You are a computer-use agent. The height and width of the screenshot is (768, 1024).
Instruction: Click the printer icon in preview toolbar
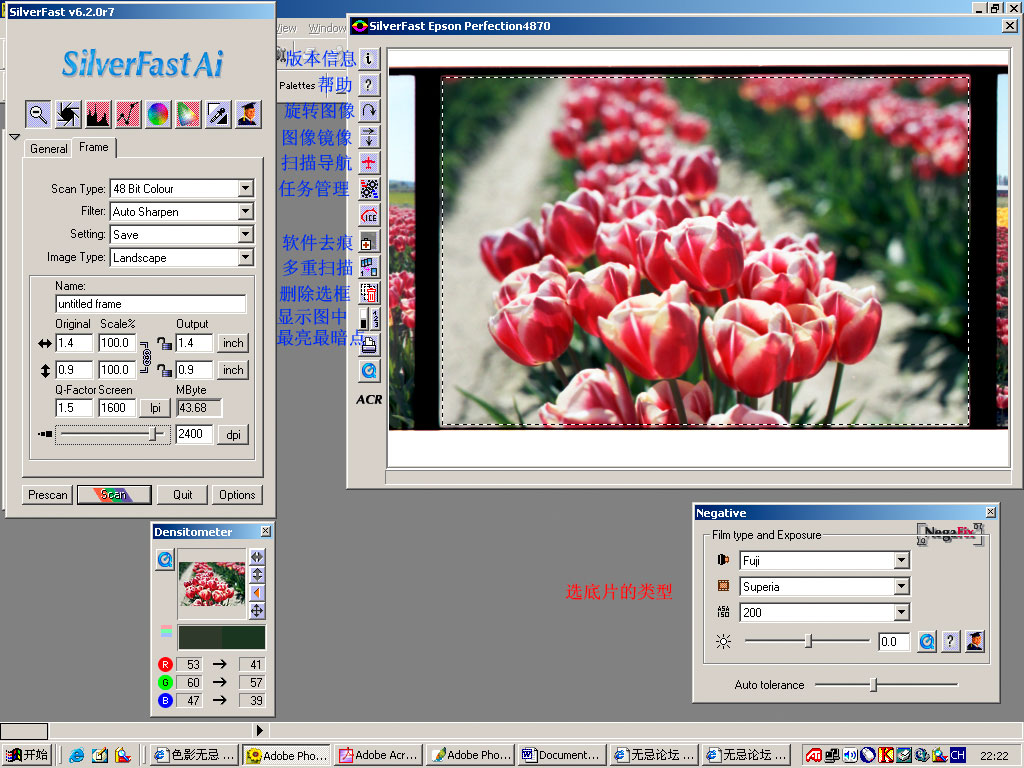click(x=369, y=345)
